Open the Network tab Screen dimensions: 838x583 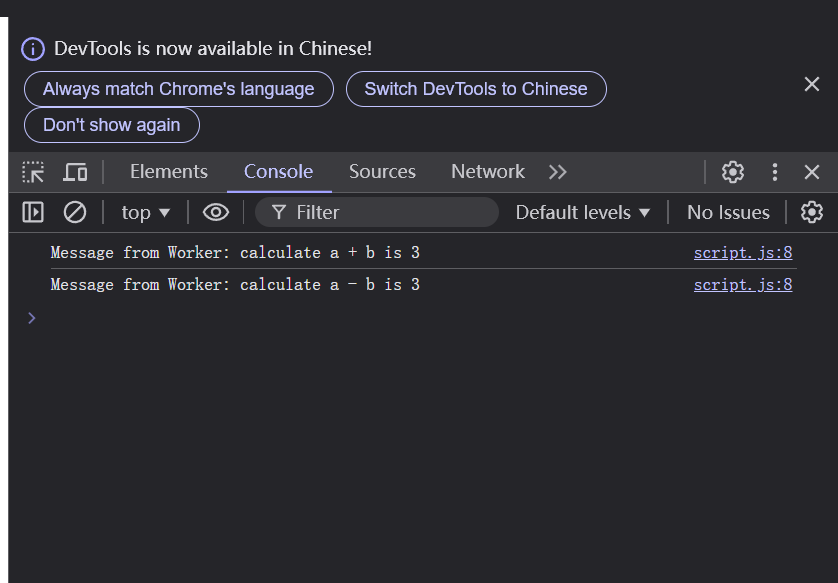(487, 172)
